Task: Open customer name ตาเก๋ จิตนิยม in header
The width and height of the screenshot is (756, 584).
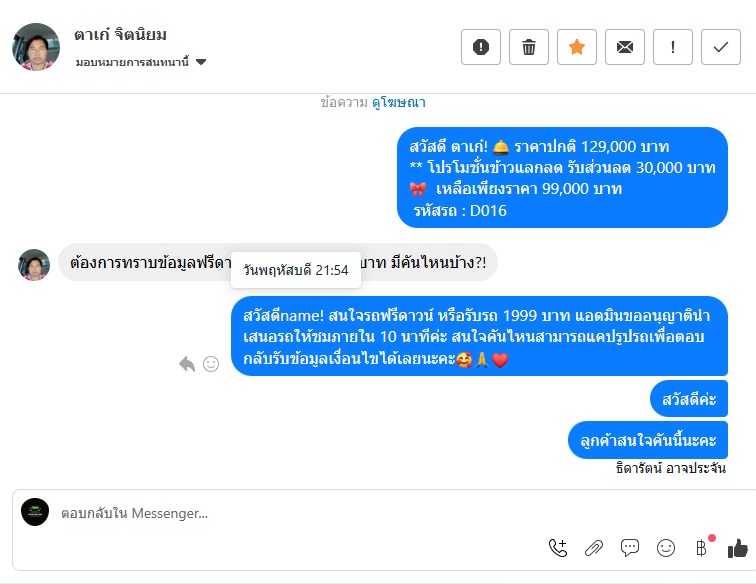Action: point(121,35)
